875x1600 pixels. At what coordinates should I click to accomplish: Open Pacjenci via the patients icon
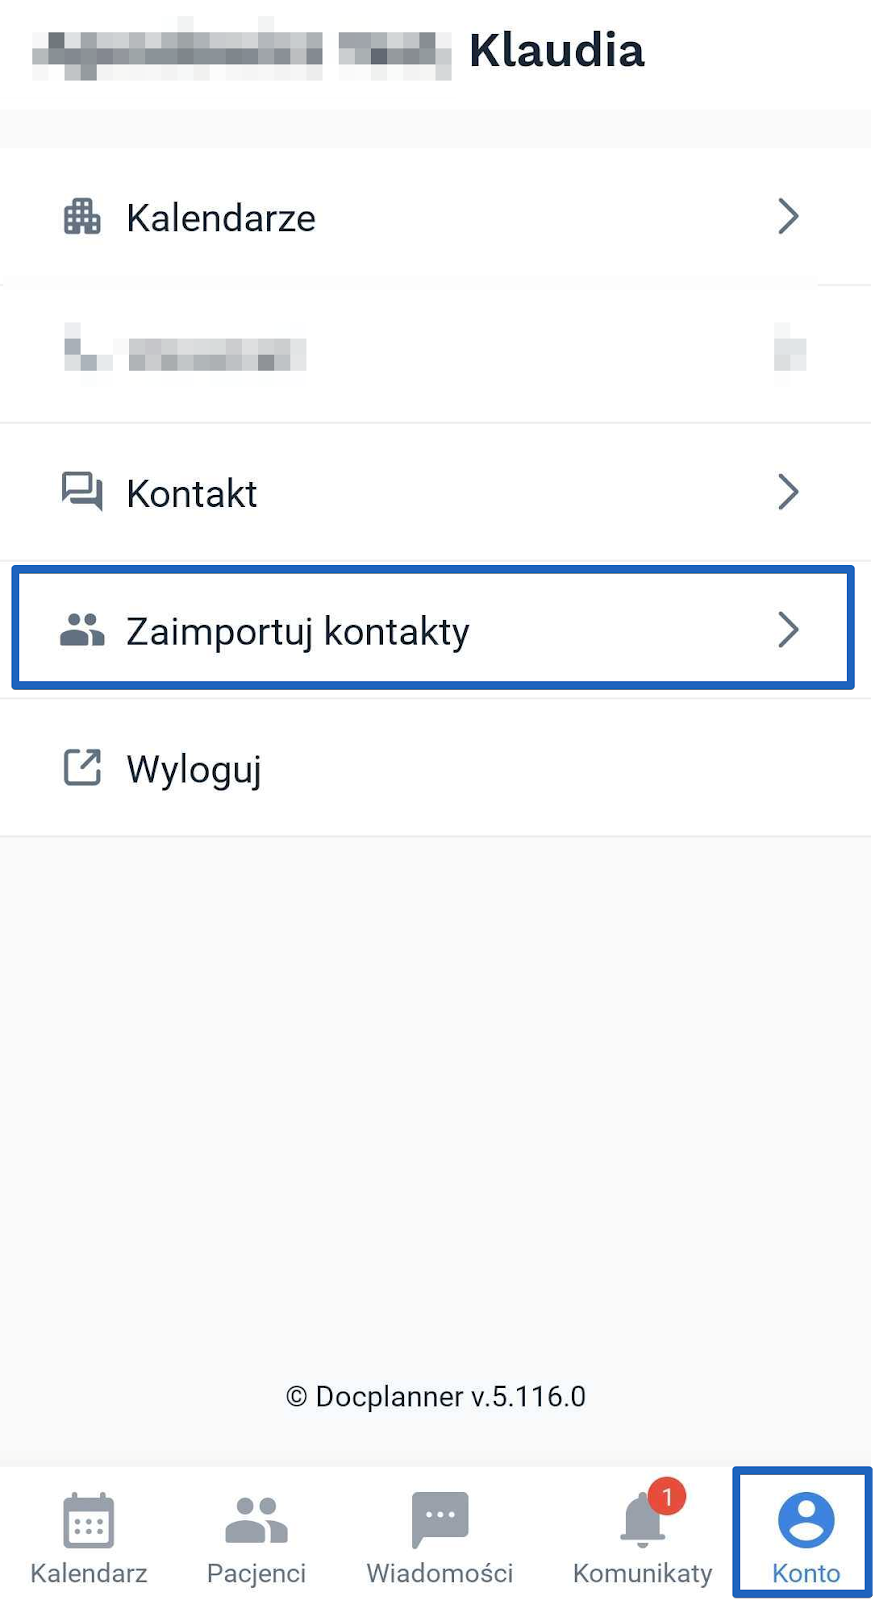pos(255,1520)
